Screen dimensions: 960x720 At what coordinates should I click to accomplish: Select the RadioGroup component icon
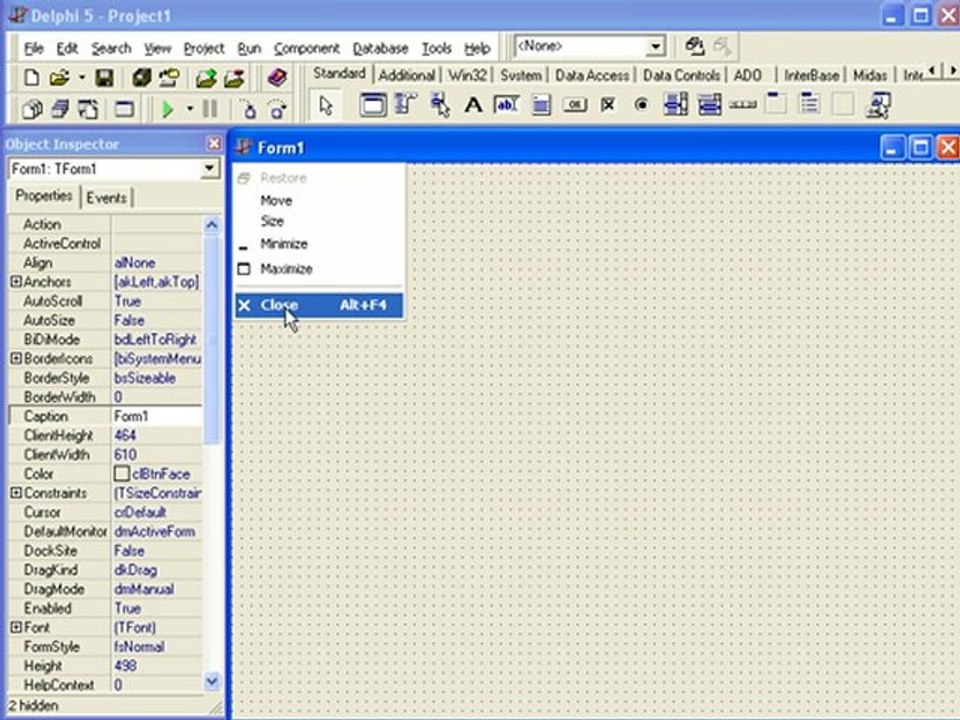click(x=809, y=104)
